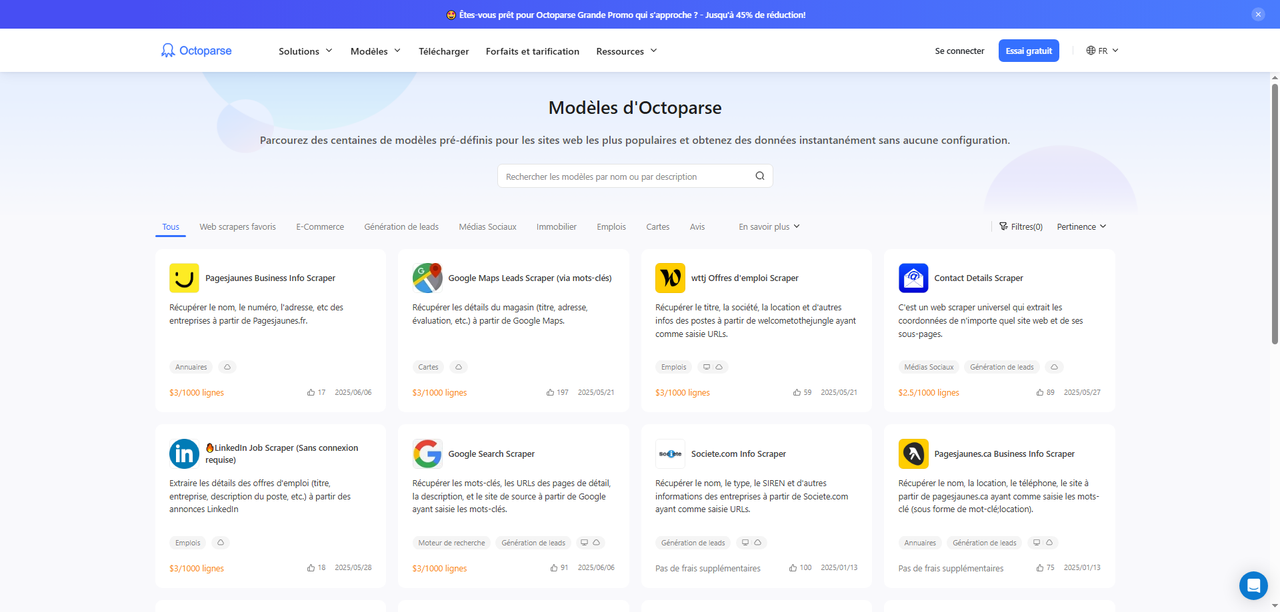
Task: Click Se connecter
Action: click(960, 51)
